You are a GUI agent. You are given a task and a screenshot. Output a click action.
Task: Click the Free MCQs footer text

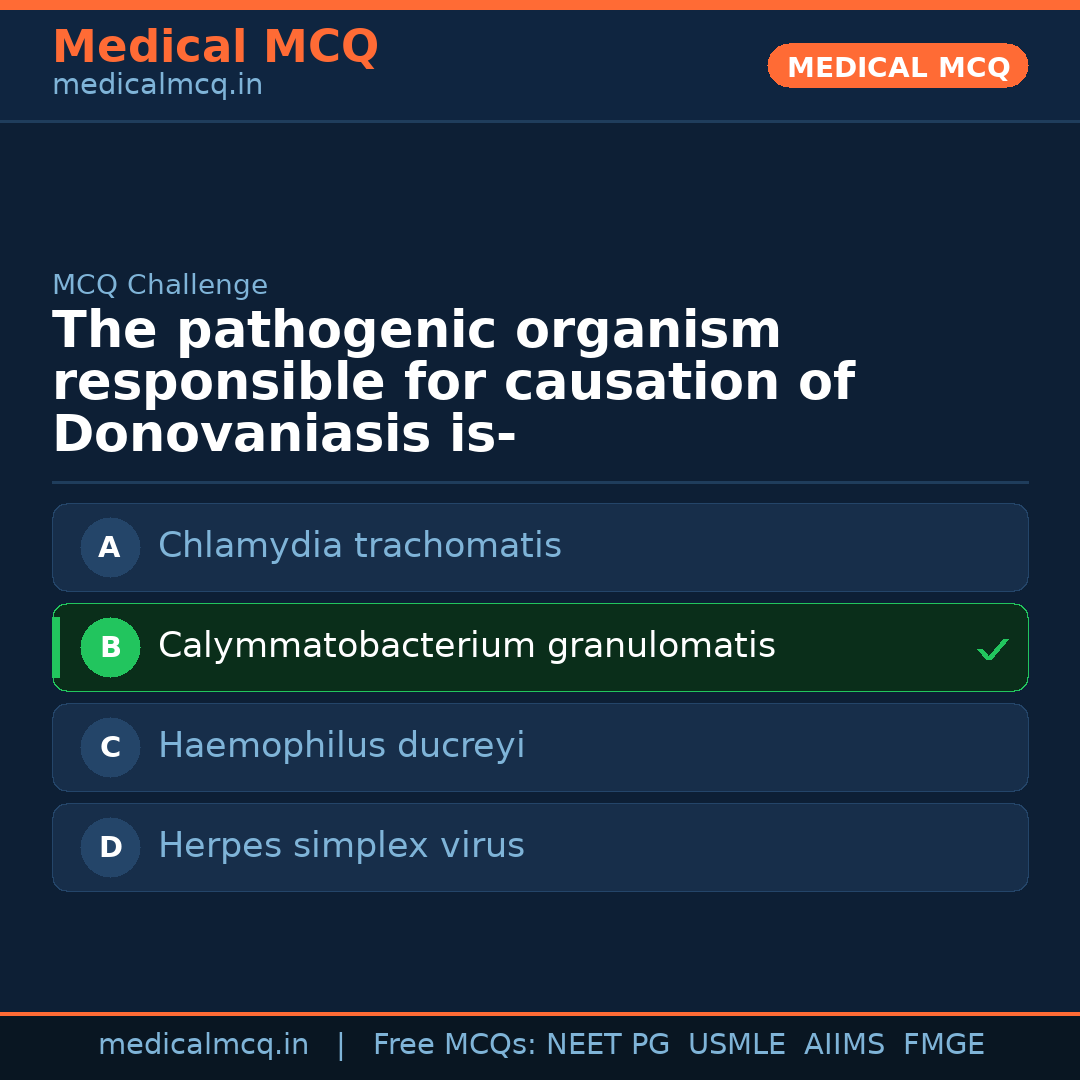(454, 1045)
